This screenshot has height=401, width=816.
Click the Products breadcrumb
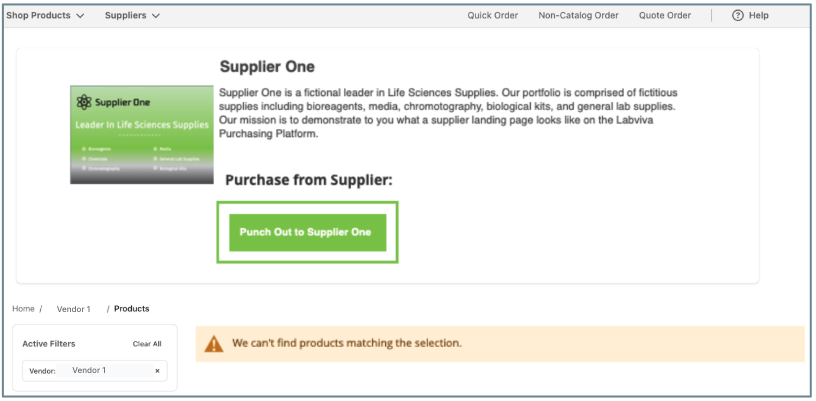coord(132,309)
